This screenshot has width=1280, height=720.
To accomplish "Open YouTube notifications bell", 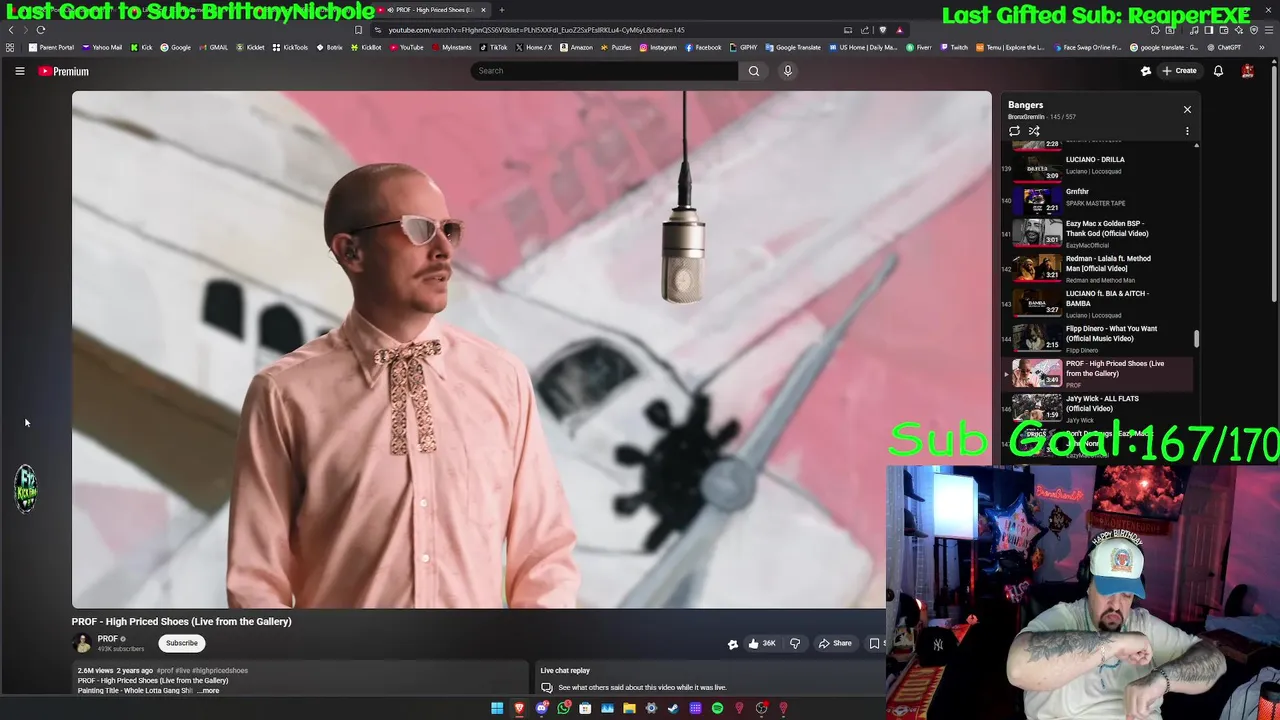I will pos(1218,71).
